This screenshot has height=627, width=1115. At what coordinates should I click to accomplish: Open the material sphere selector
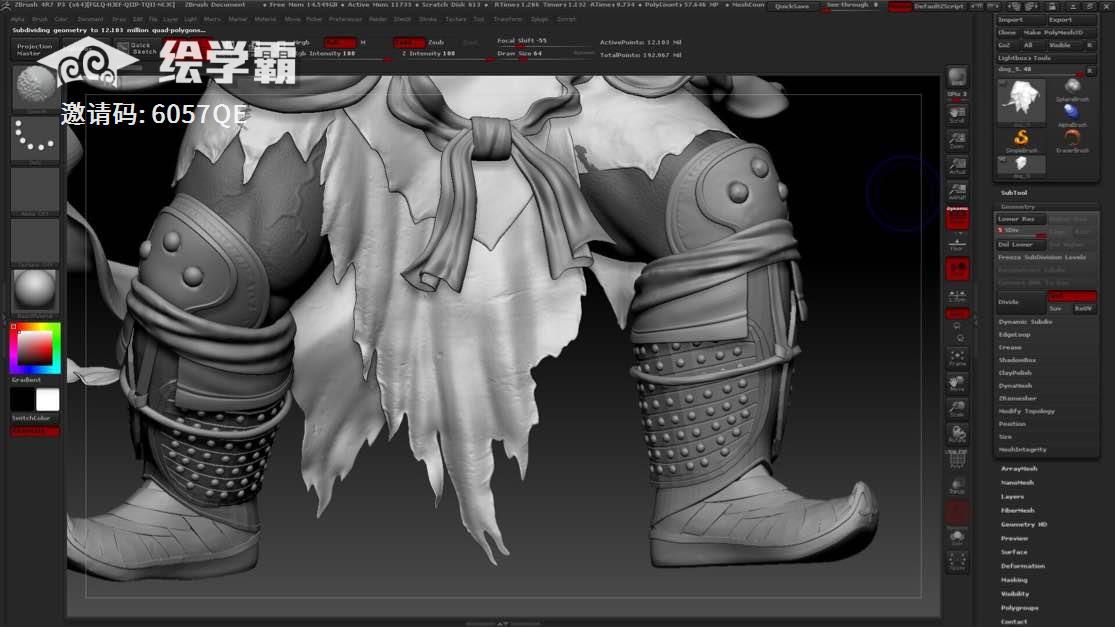coord(35,291)
